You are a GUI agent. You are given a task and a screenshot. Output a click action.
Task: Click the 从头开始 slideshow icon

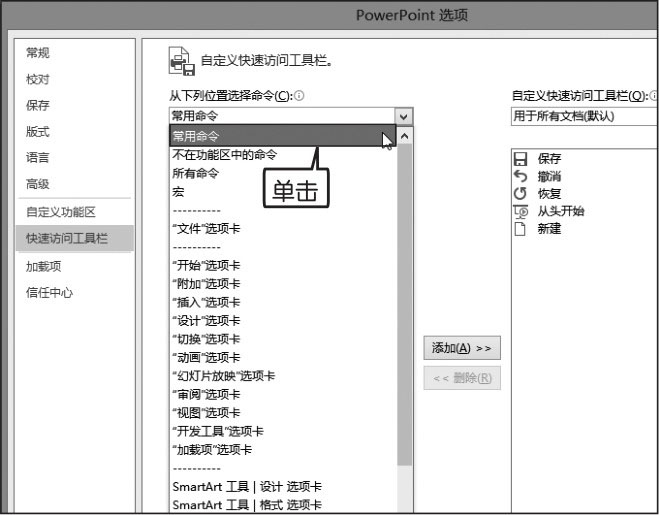pos(520,211)
